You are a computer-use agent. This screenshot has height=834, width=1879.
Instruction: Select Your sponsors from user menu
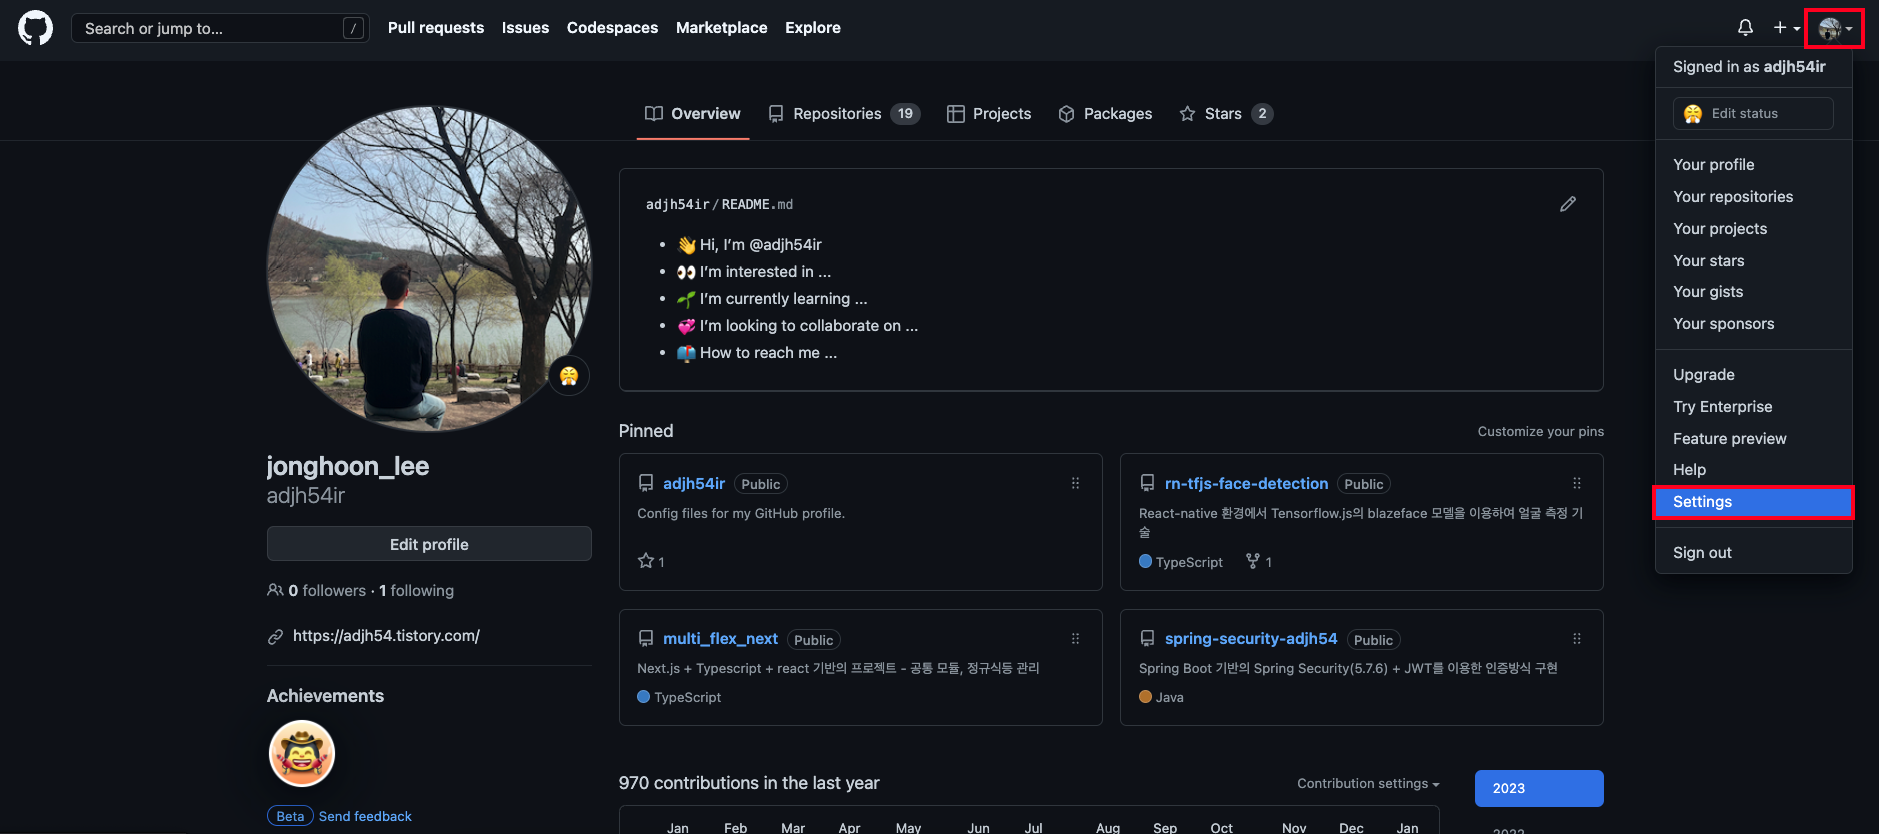[x=1754, y=324]
